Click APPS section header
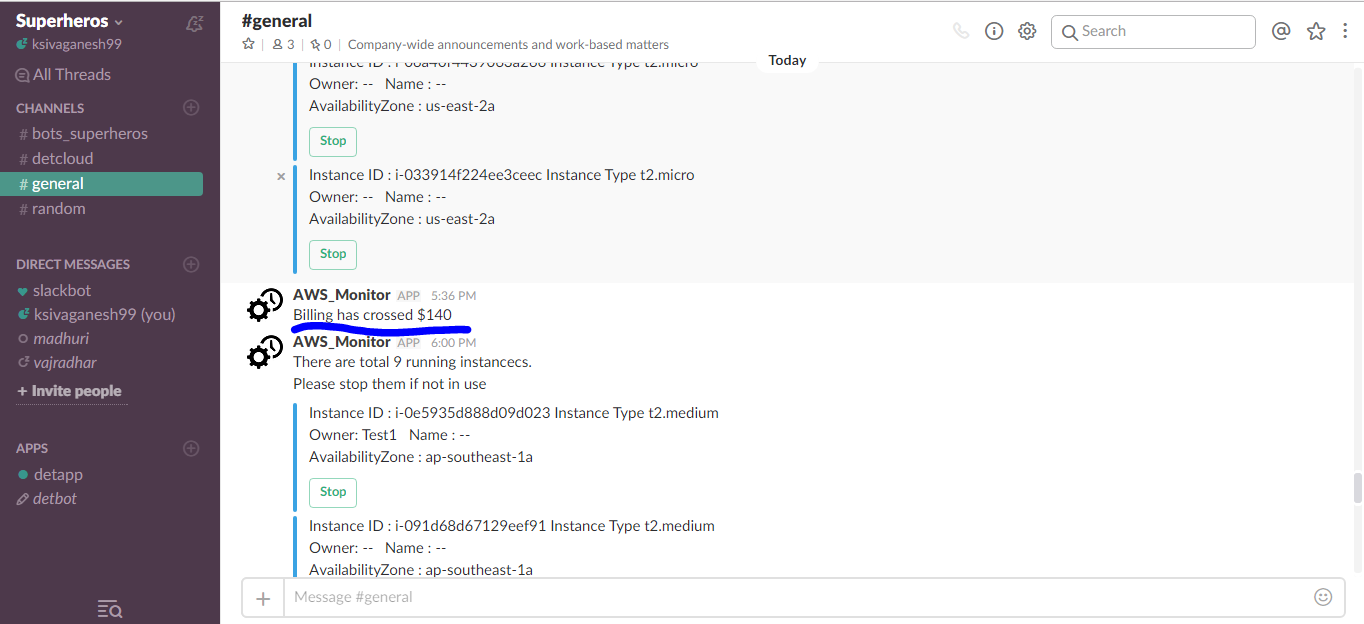The image size is (1364, 624). (x=32, y=449)
